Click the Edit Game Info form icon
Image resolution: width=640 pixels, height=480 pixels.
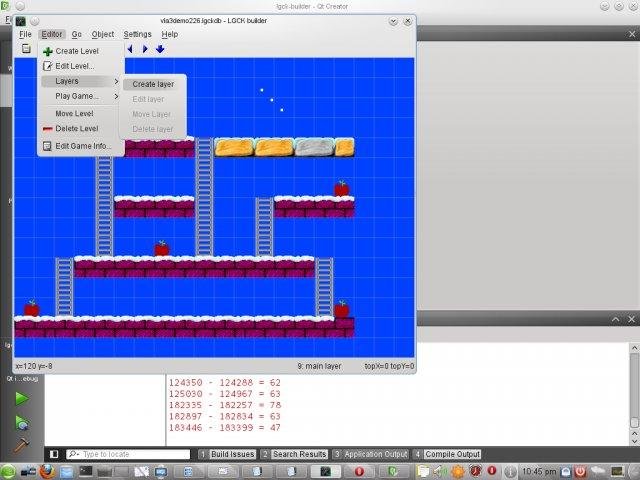(47, 146)
